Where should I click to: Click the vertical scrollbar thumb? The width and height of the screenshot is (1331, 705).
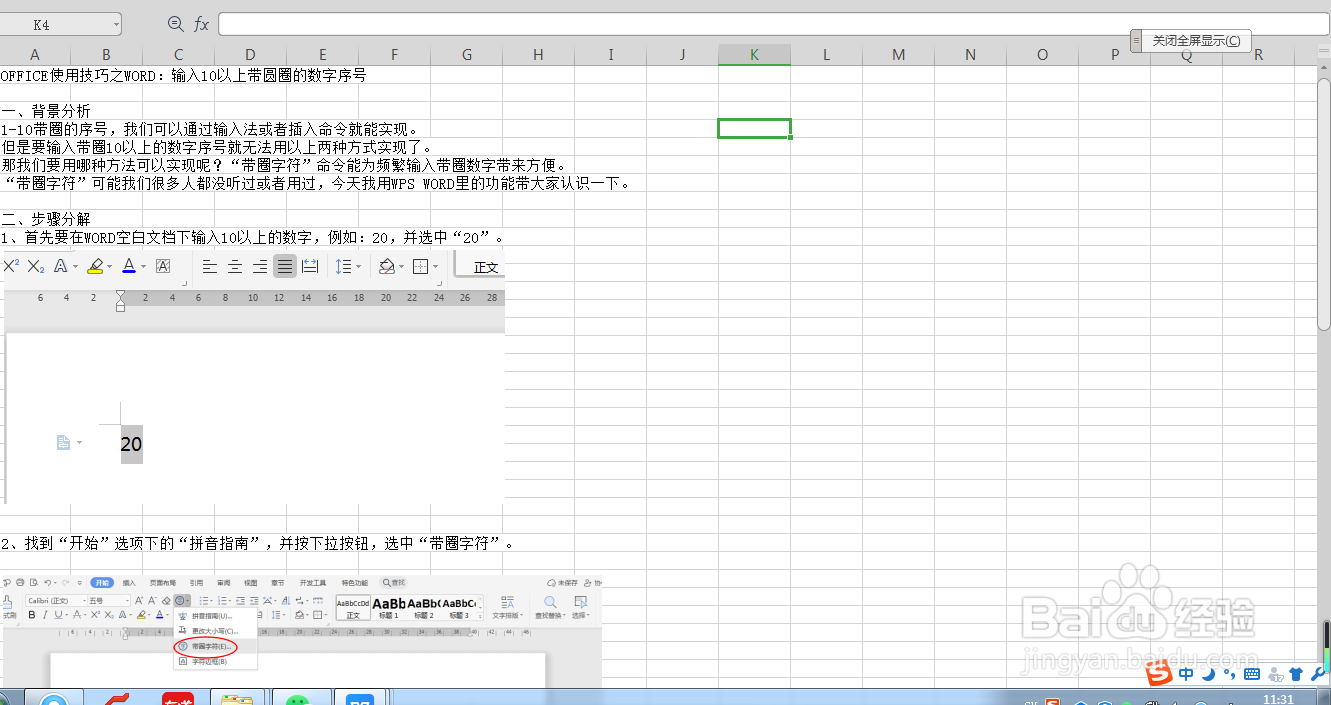tap(1324, 203)
